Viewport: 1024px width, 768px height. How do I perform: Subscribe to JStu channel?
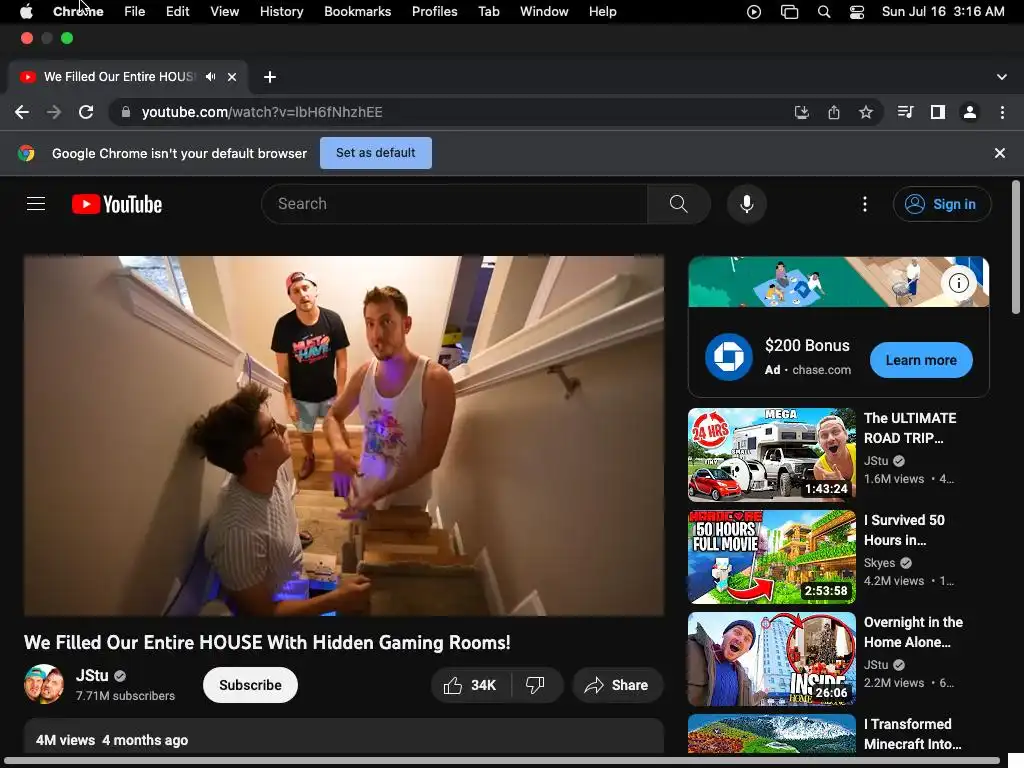tap(250, 685)
